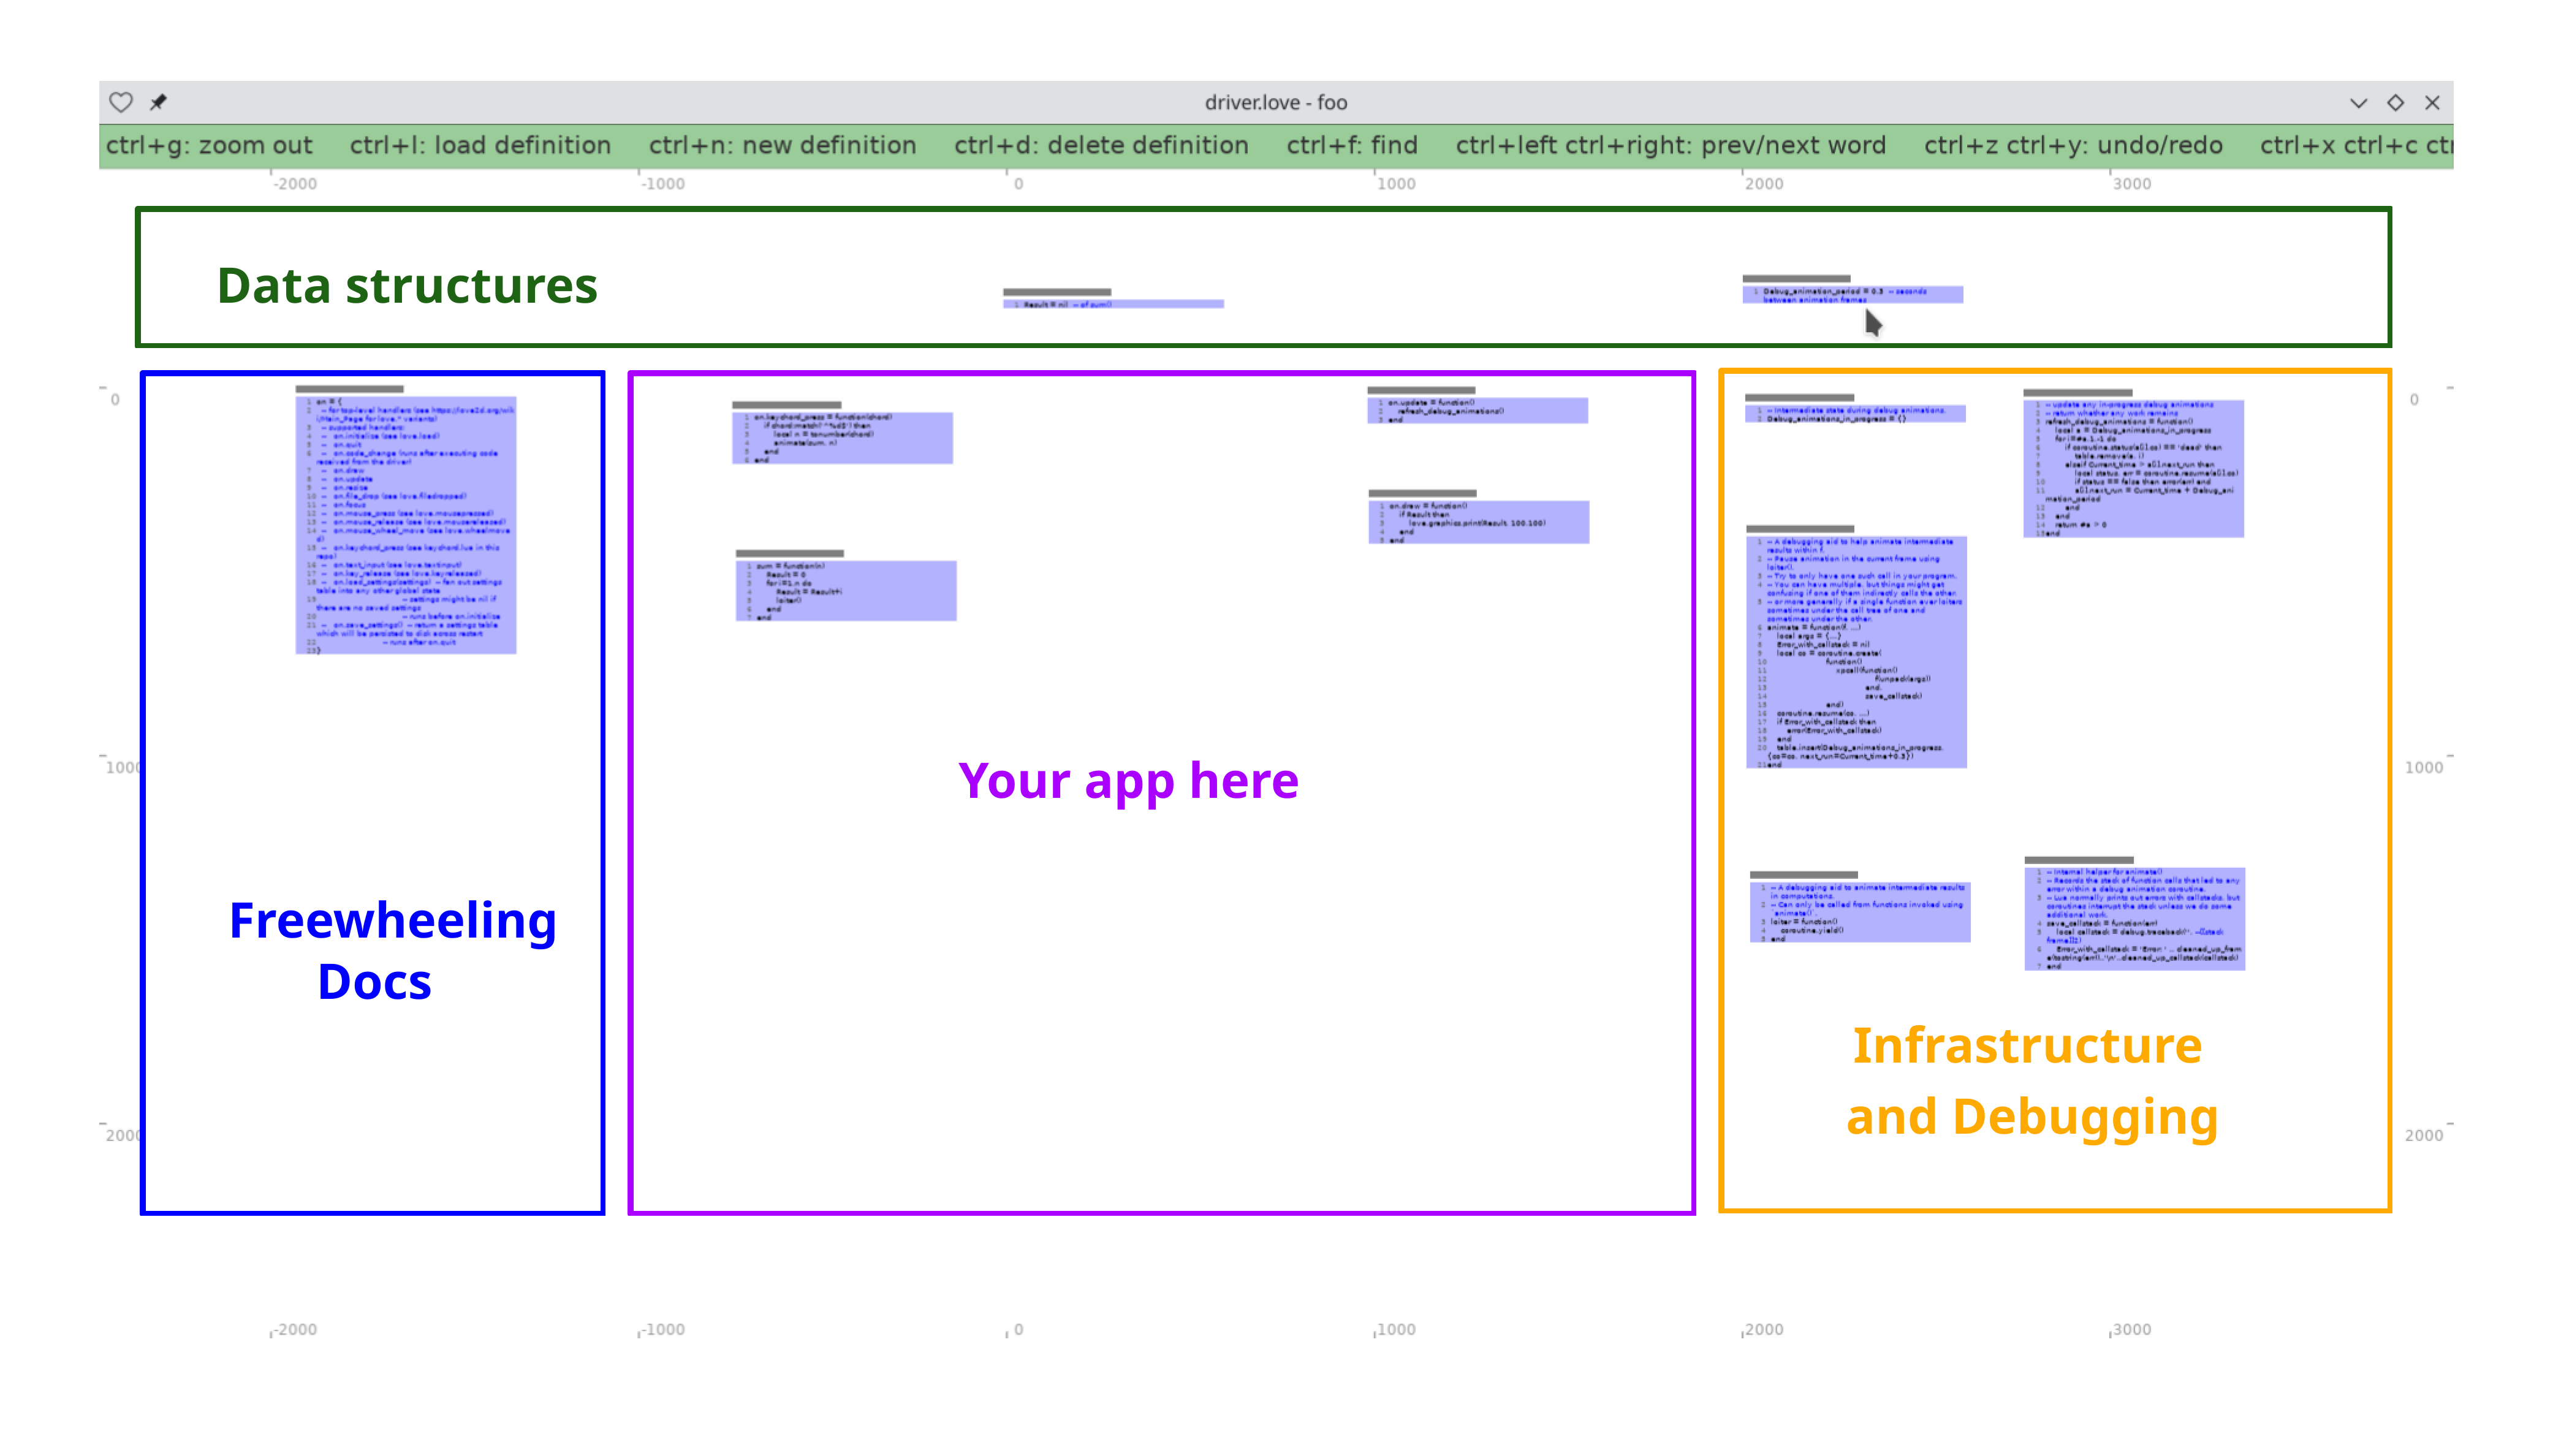Screen dimensions: 2553x1456
Task: Click the heart icon in the title bar
Action: tap(121, 102)
